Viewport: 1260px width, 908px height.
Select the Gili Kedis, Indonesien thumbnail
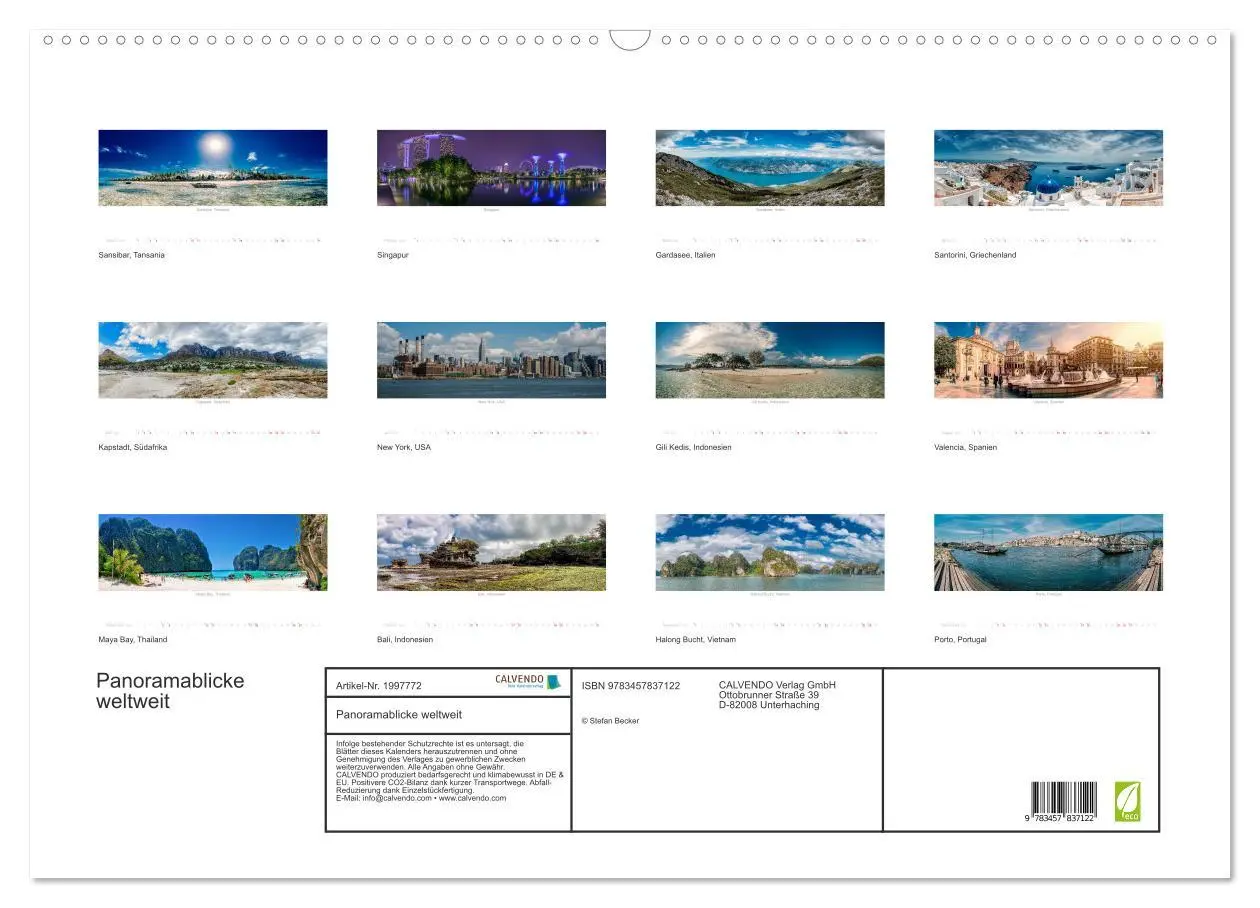pos(770,360)
